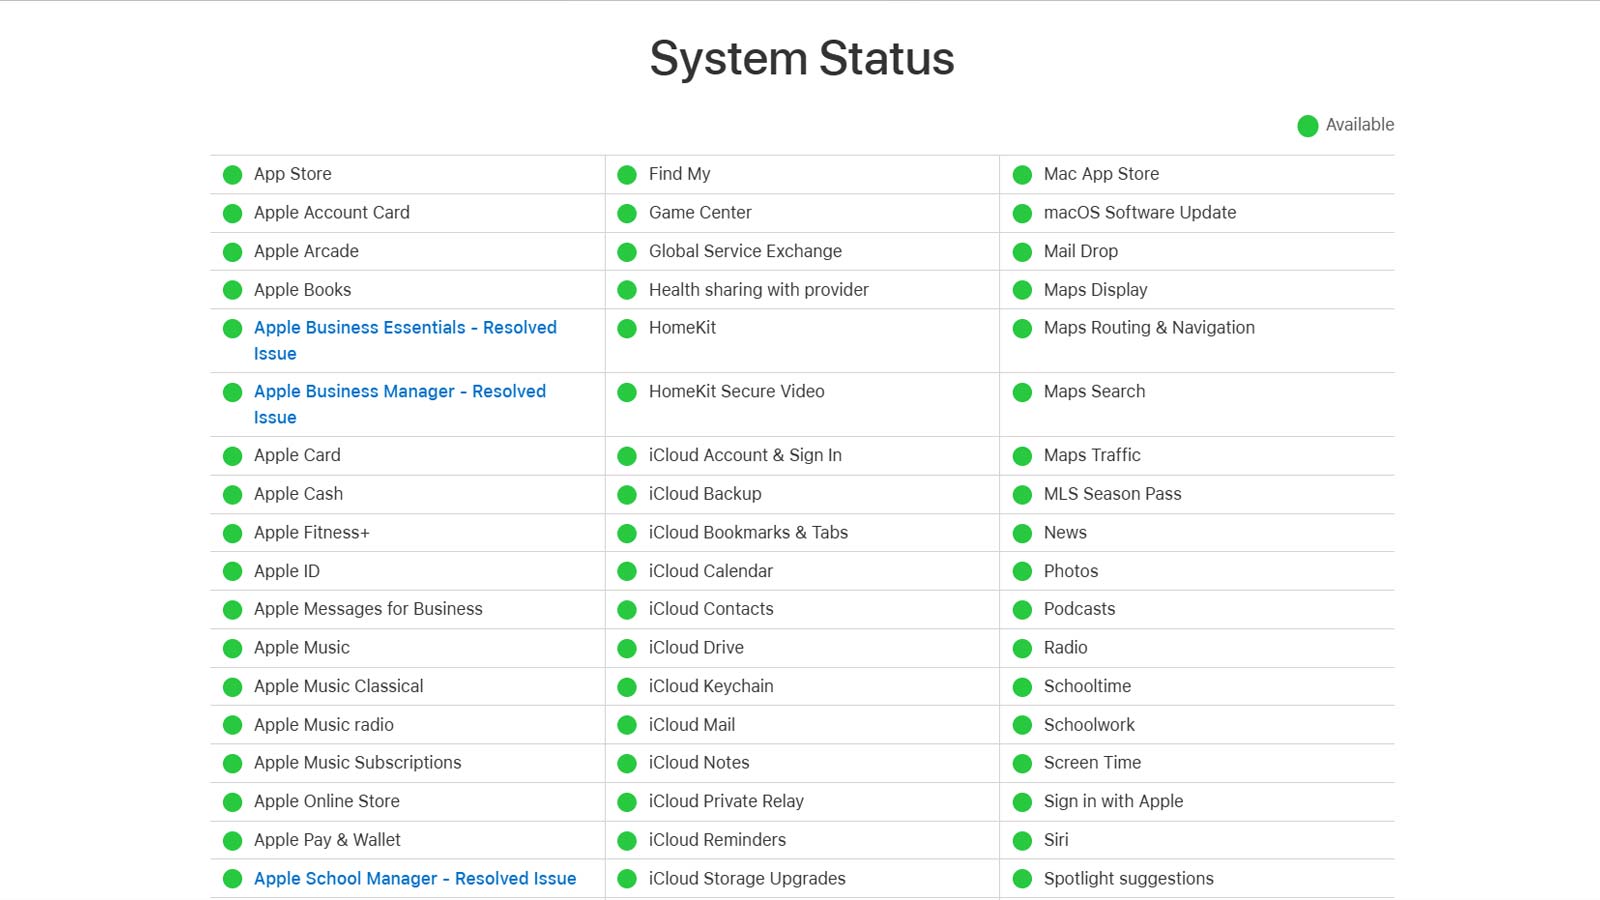Open Apple Business Manager Resolved Issue link

(x=400, y=404)
